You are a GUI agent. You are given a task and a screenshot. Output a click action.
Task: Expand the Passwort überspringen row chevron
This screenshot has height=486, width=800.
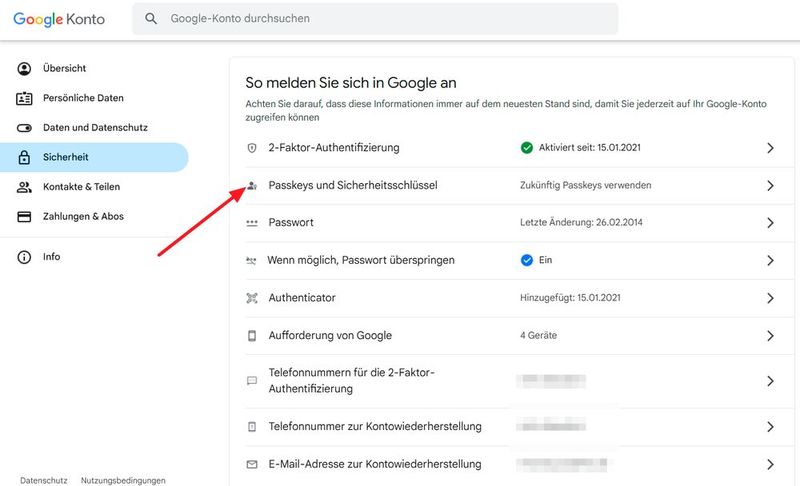770,261
